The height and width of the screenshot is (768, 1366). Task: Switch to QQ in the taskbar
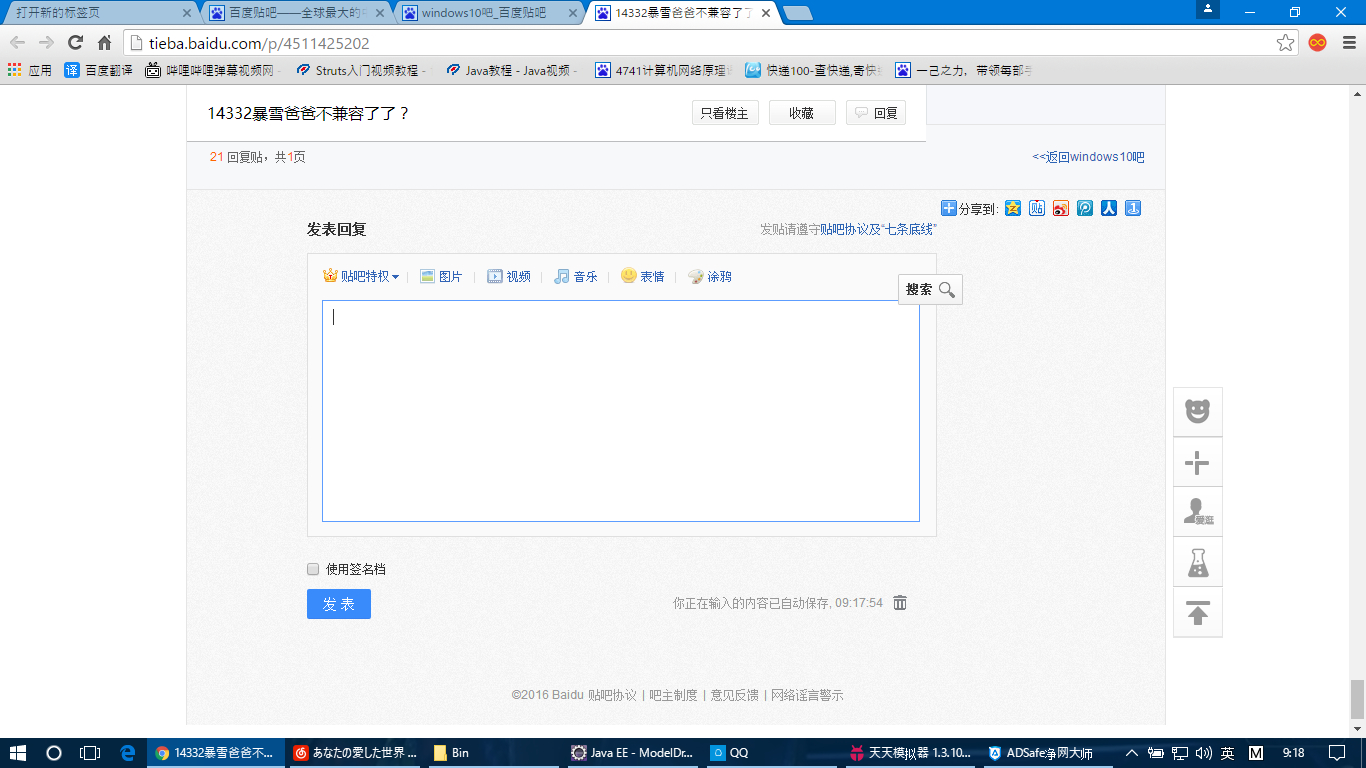pos(772,753)
